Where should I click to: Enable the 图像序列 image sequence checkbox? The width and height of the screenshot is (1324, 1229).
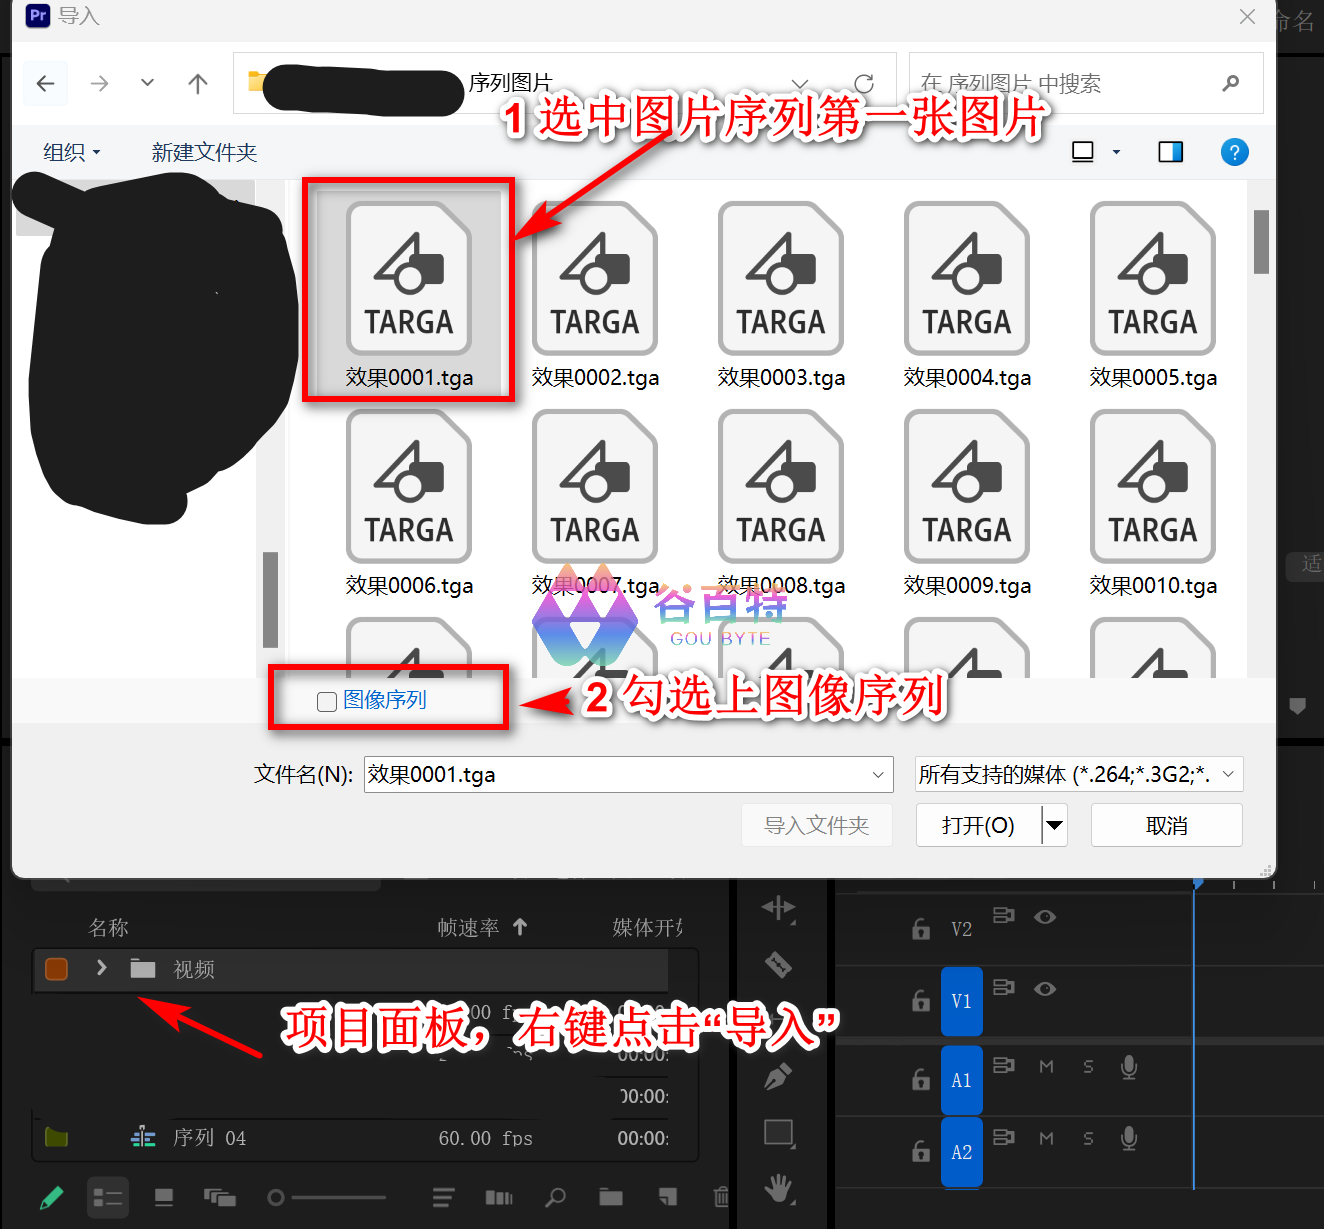point(326,702)
